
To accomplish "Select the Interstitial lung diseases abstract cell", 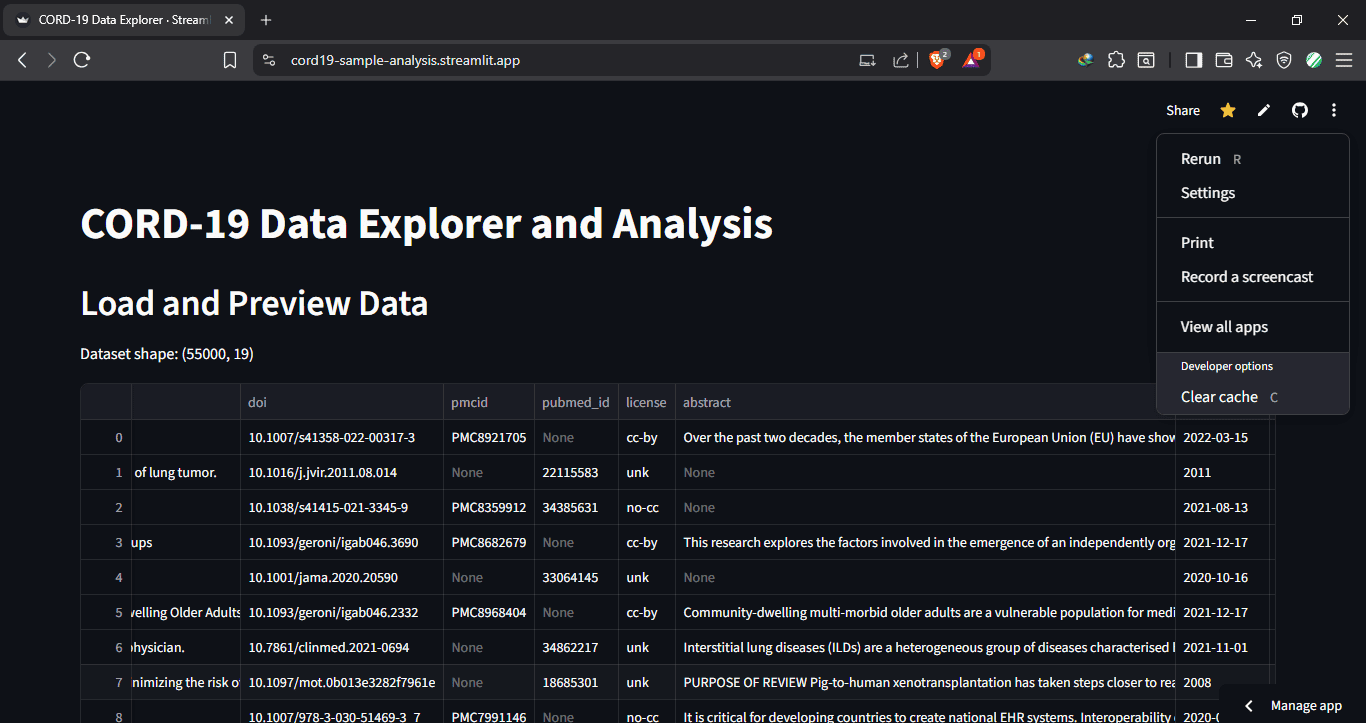I will (x=925, y=648).
